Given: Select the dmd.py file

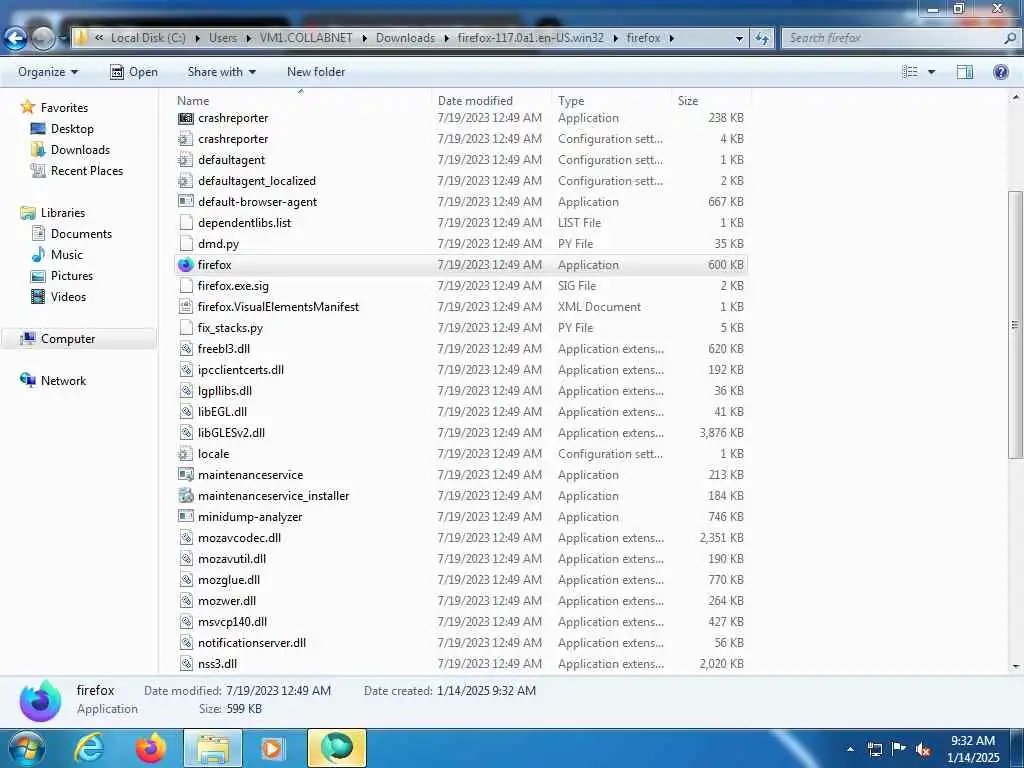Looking at the screenshot, I should [461, 244].
